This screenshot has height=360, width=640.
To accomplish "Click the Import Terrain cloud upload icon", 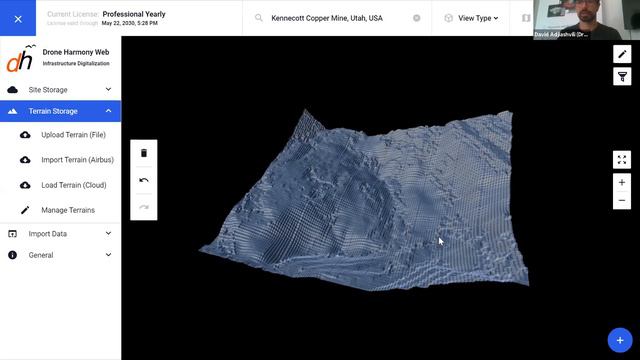I will point(25,160).
